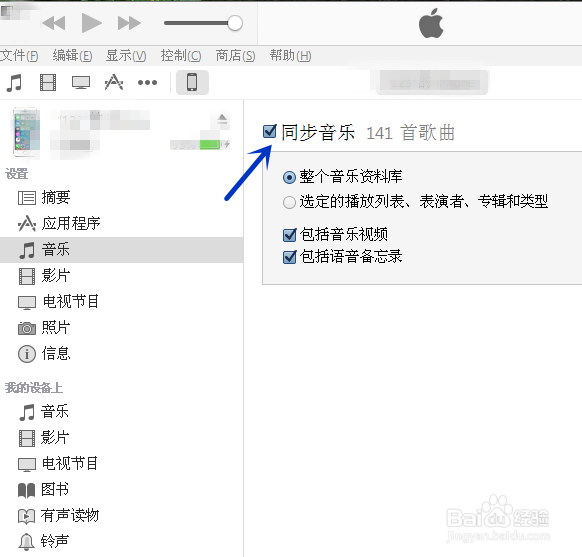The image size is (582, 557).
Task: Click the 摘要 list icon
Action: [x=27, y=198]
